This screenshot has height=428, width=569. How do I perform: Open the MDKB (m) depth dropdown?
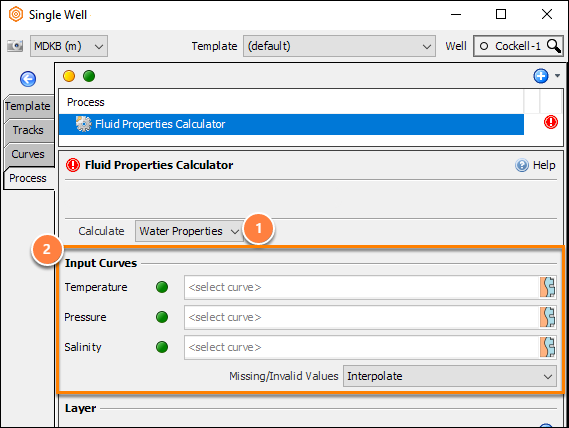(69, 46)
